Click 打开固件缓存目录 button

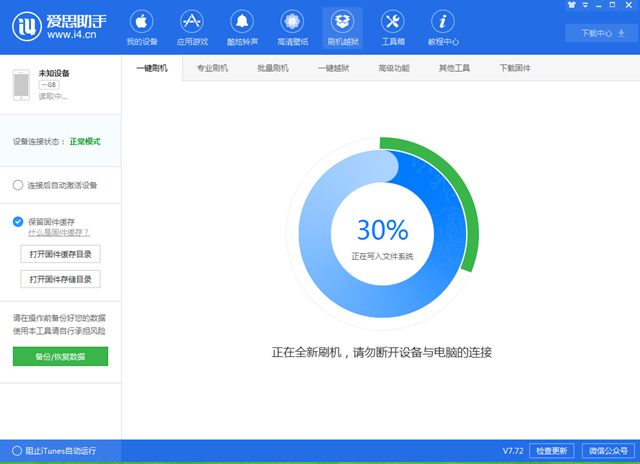[61, 254]
